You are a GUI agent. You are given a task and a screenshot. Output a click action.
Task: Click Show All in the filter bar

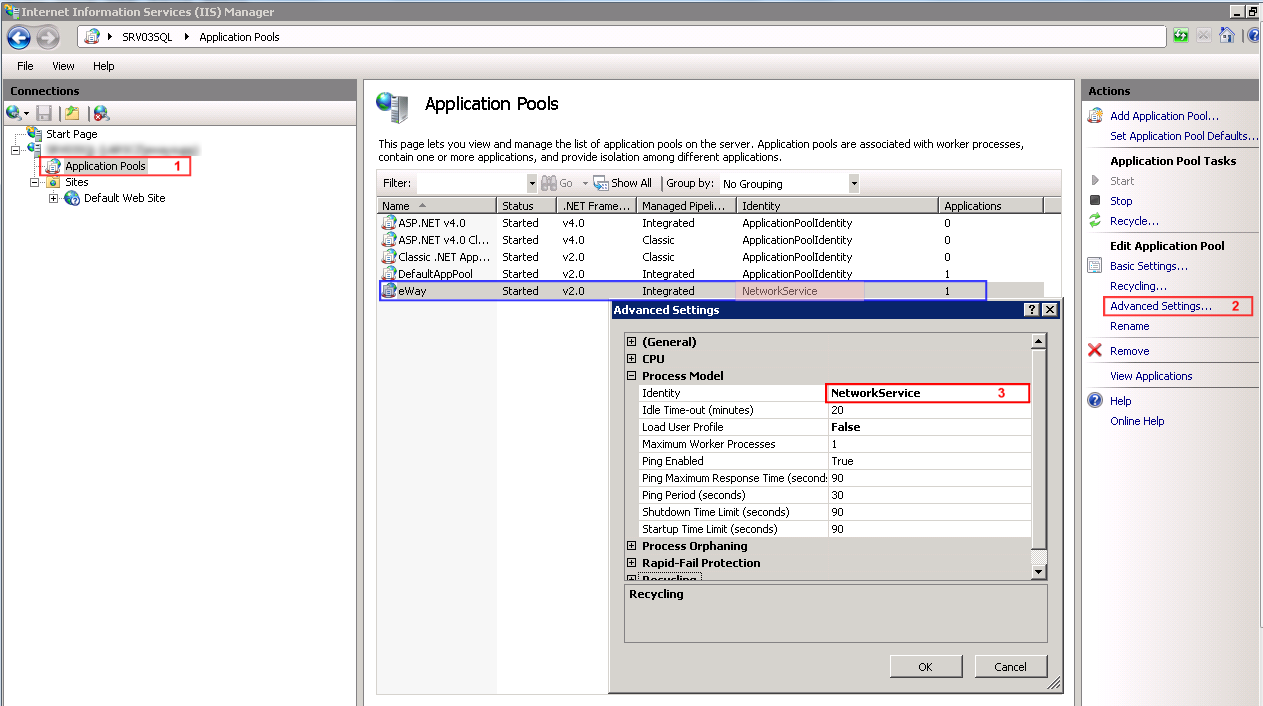[631, 183]
